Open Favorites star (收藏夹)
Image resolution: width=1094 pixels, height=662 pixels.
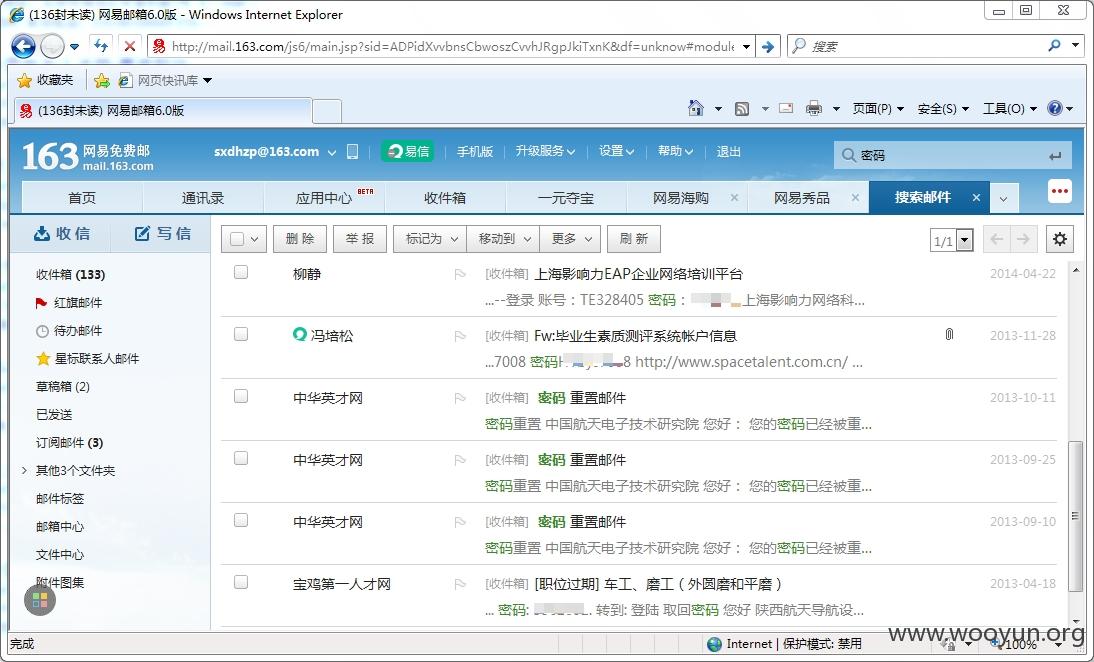tap(45, 80)
